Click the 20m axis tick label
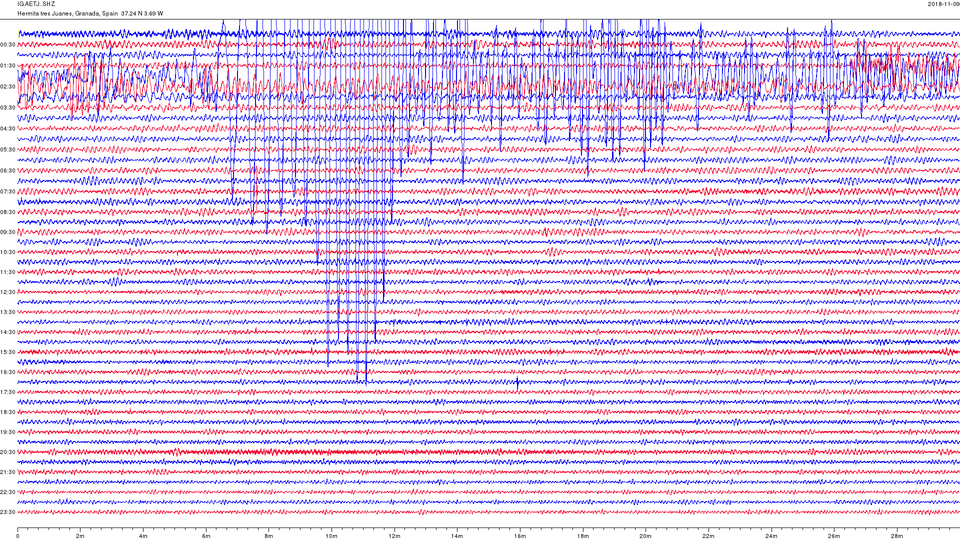The height and width of the screenshot is (540, 960). tap(645, 536)
